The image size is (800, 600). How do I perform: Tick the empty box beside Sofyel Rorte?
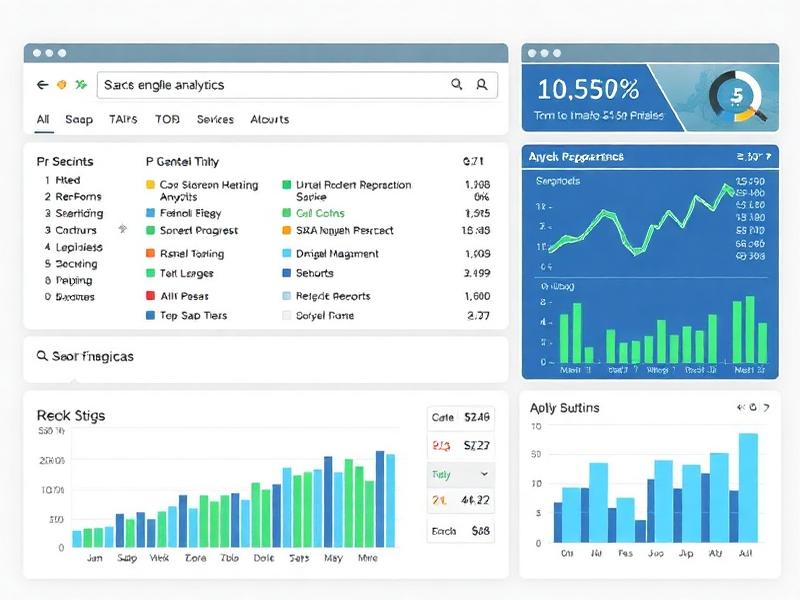pos(287,315)
